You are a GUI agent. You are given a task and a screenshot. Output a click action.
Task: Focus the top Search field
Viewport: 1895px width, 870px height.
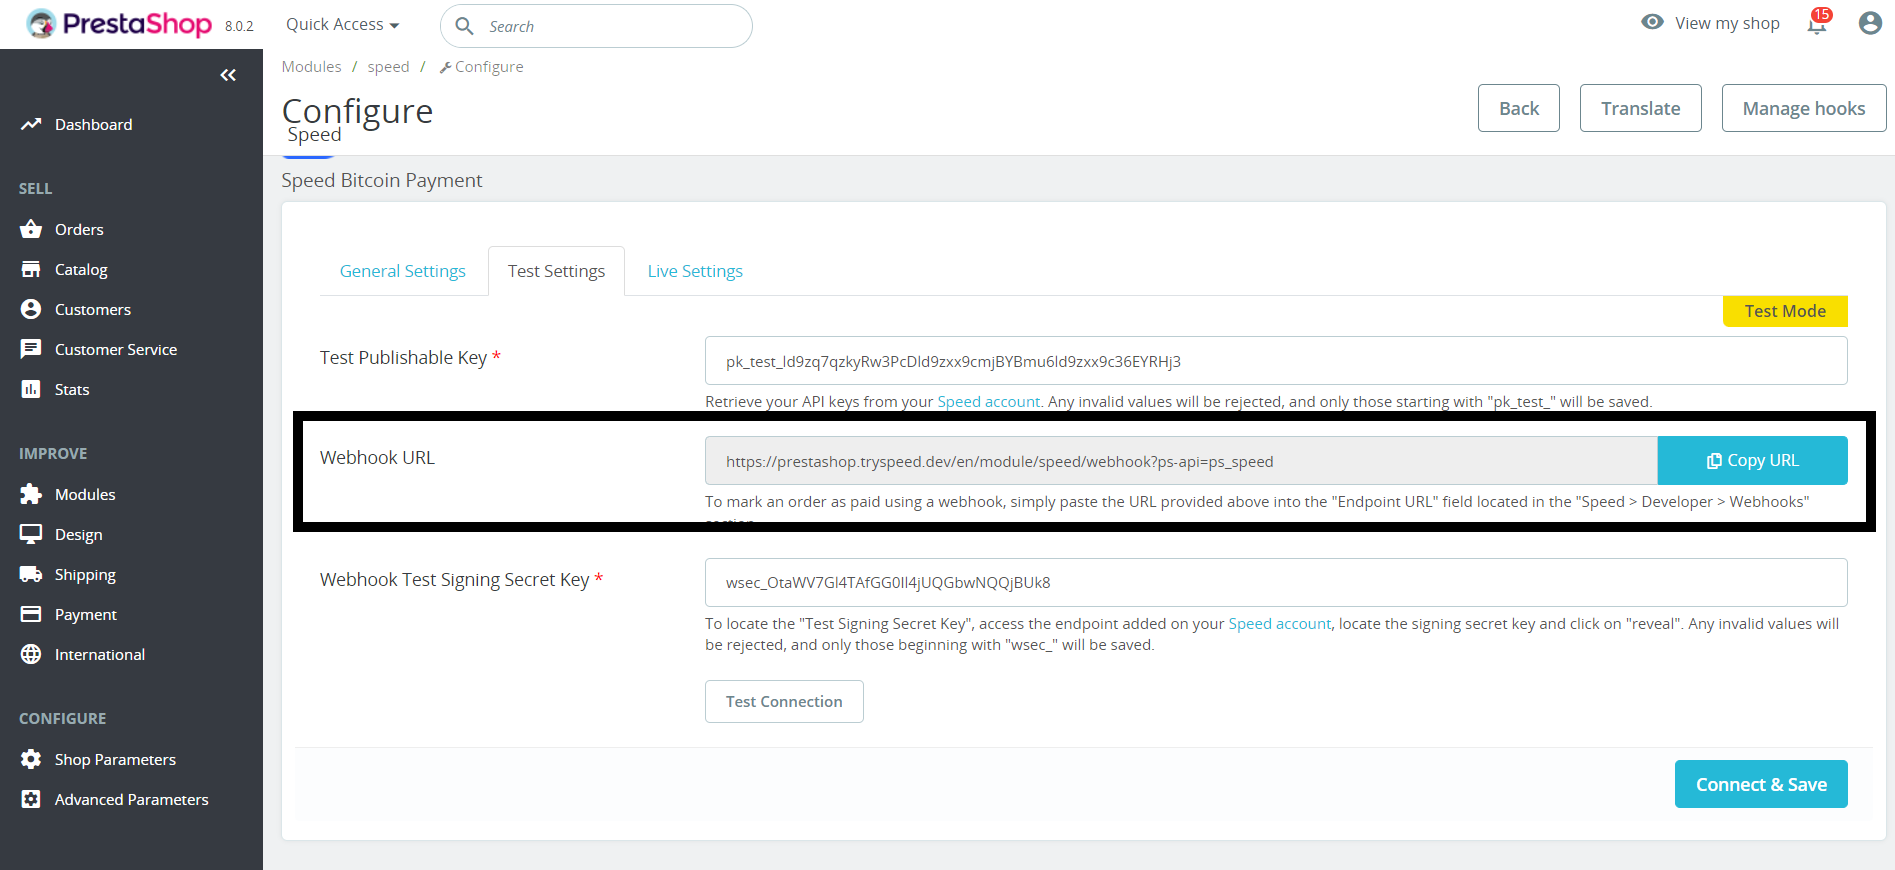click(x=596, y=26)
